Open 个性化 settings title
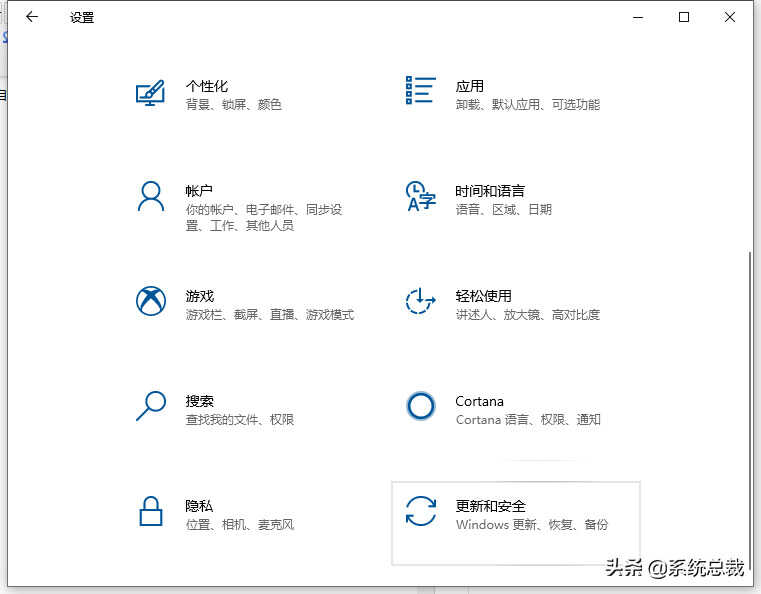This screenshot has height=594, width=761. 207,86
